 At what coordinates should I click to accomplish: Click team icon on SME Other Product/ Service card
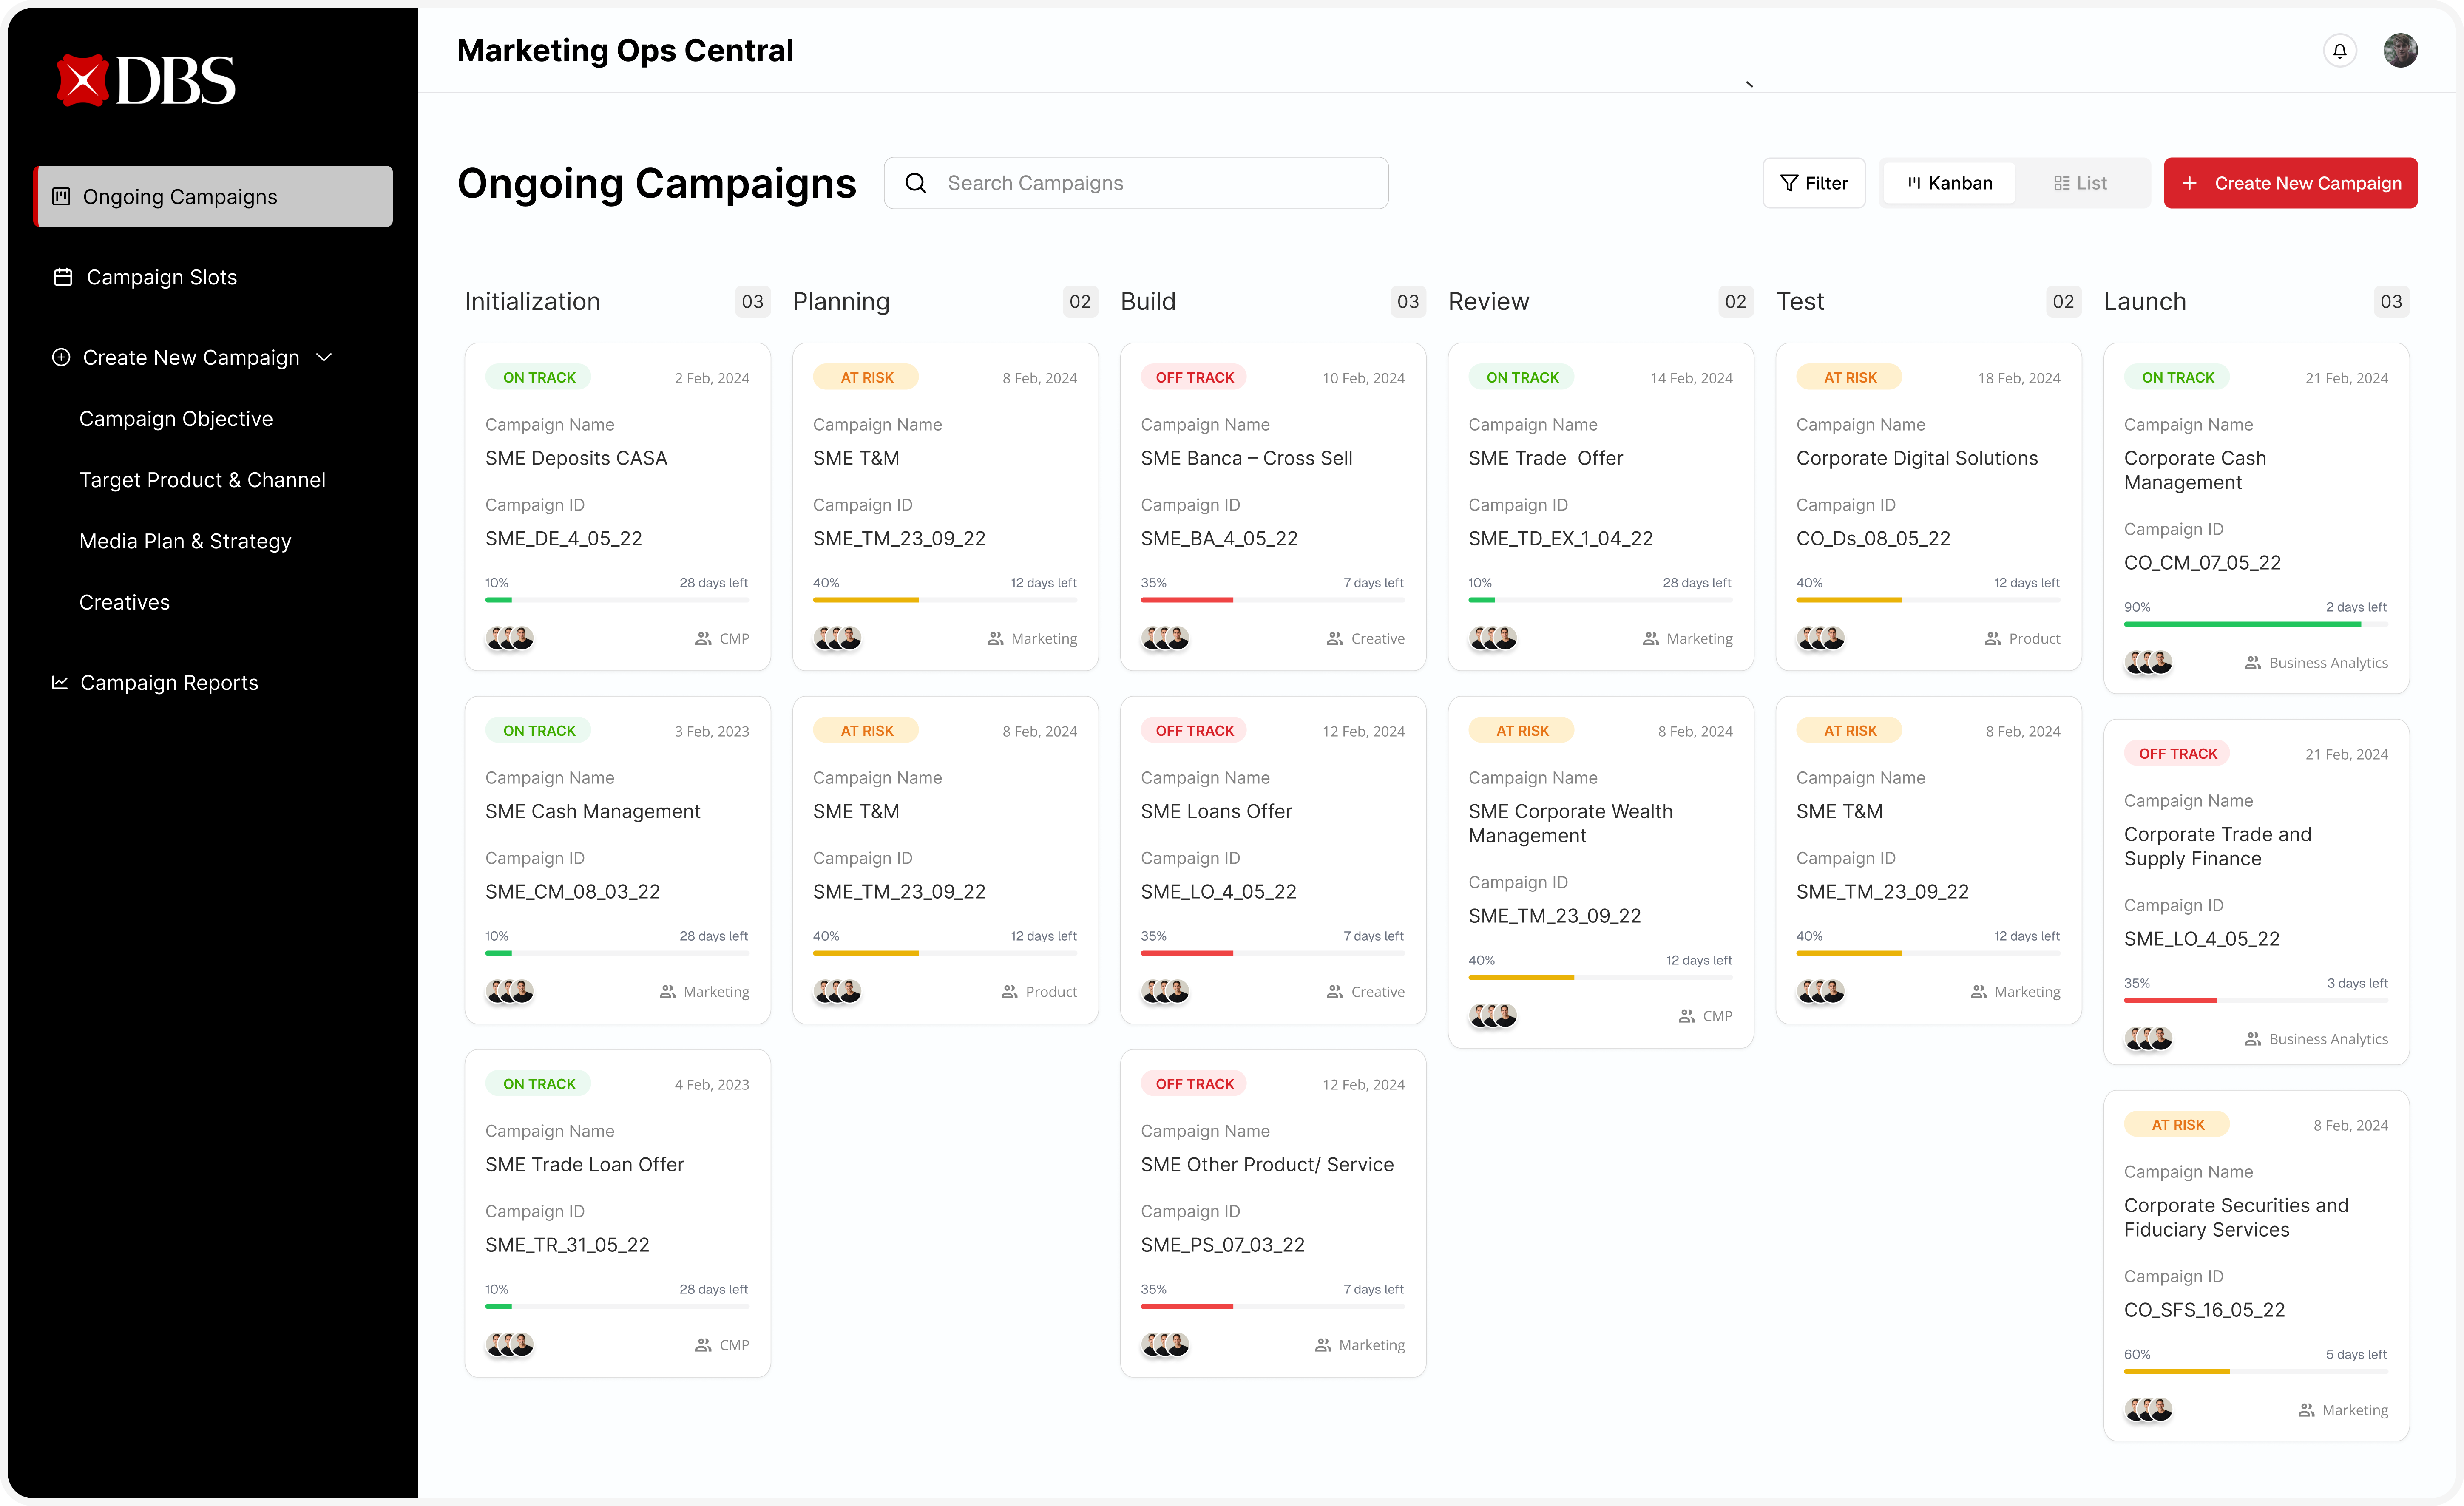point(1323,1345)
